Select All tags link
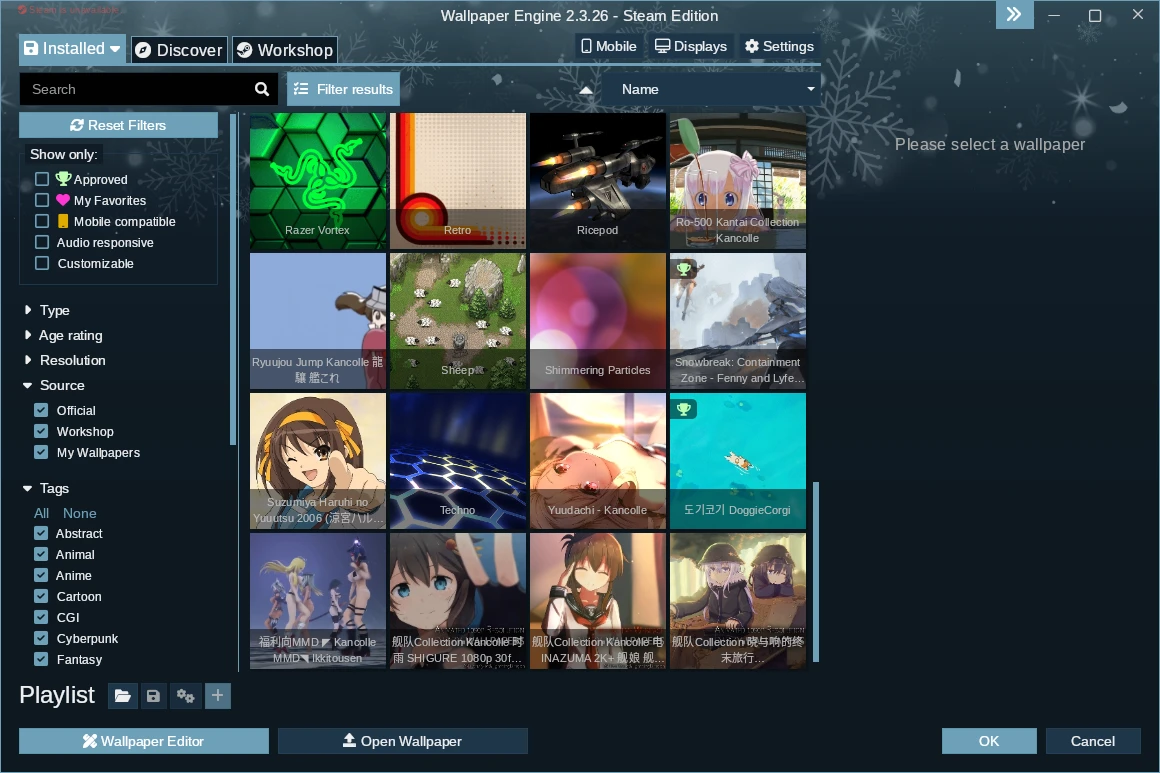 pos(41,513)
